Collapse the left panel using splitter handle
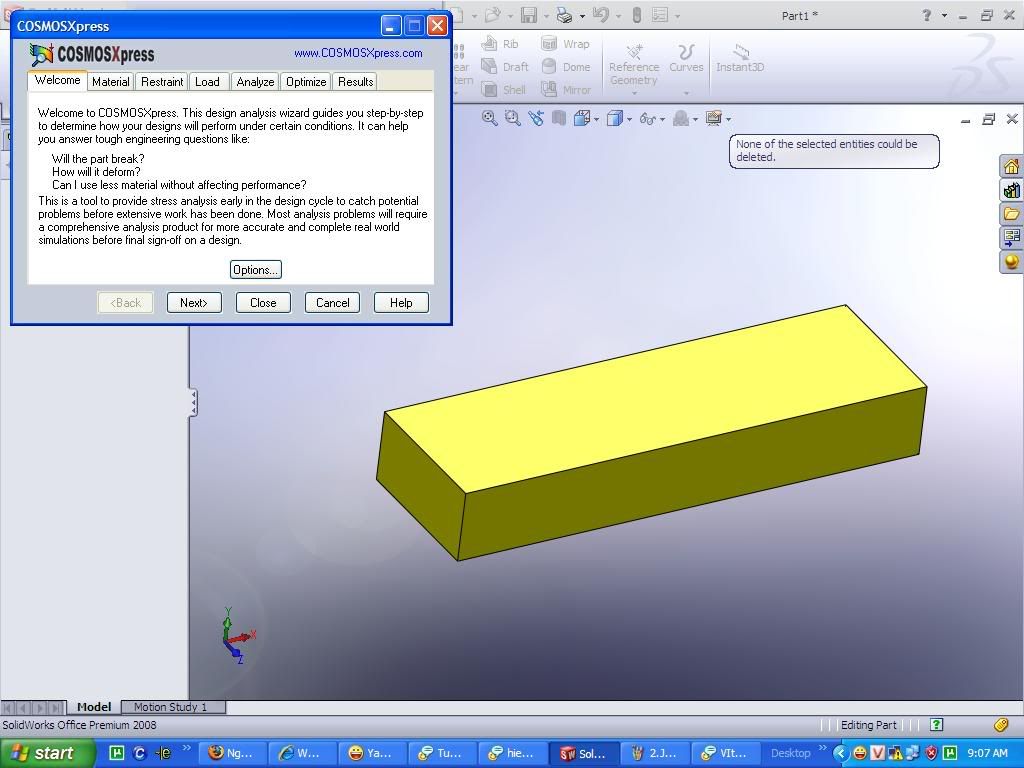This screenshot has width=1024, height=768. 193,402
